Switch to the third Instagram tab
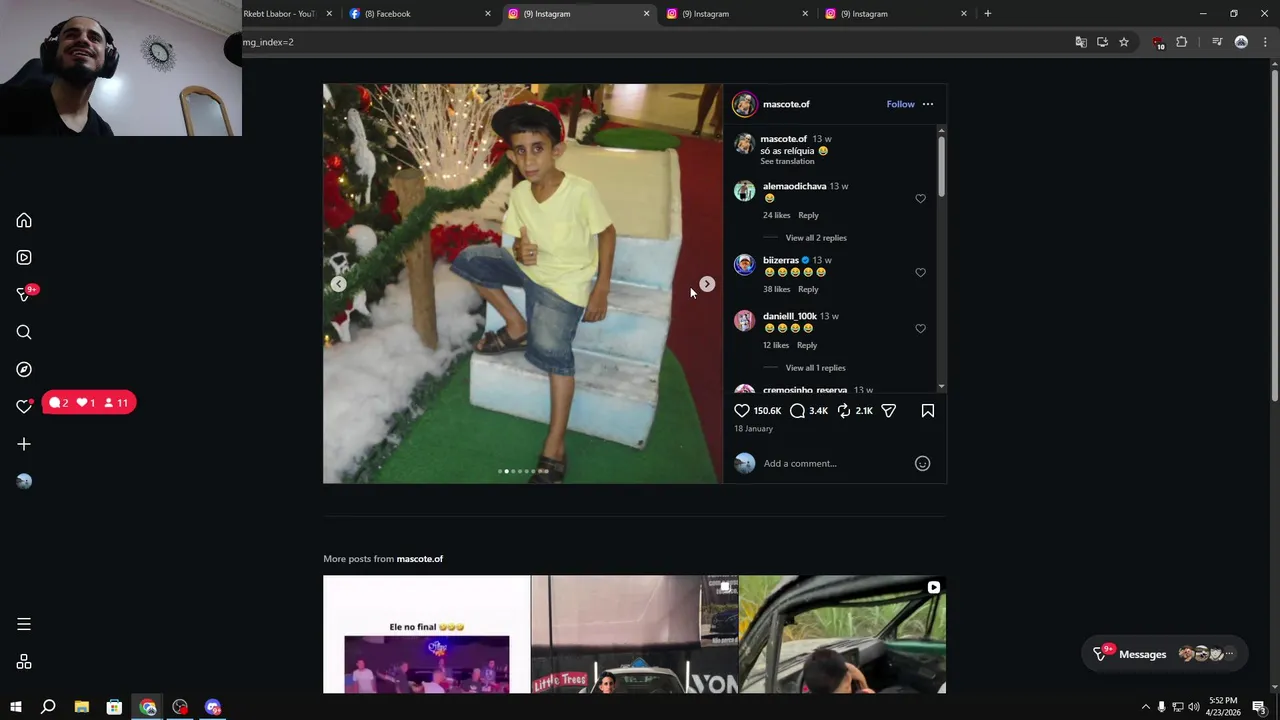The image size is (1280, 720). [897, 14]
